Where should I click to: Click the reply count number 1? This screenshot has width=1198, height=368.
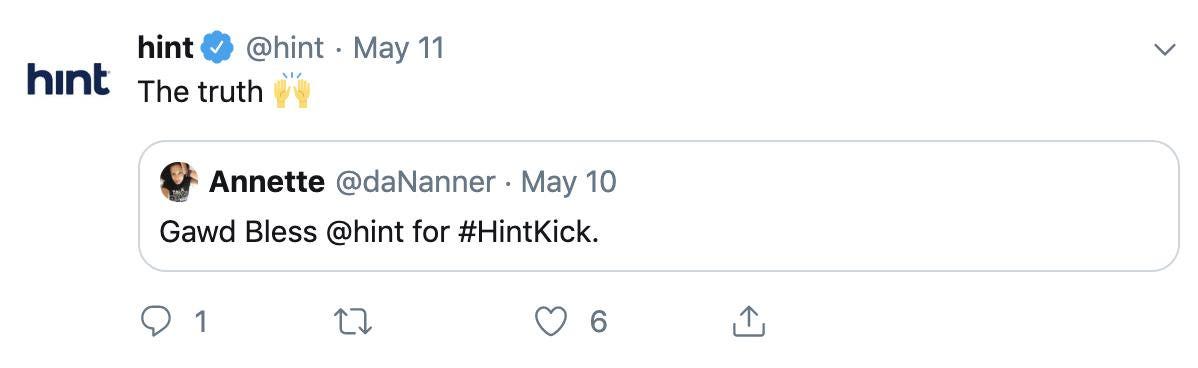click(x=200, y=322)
